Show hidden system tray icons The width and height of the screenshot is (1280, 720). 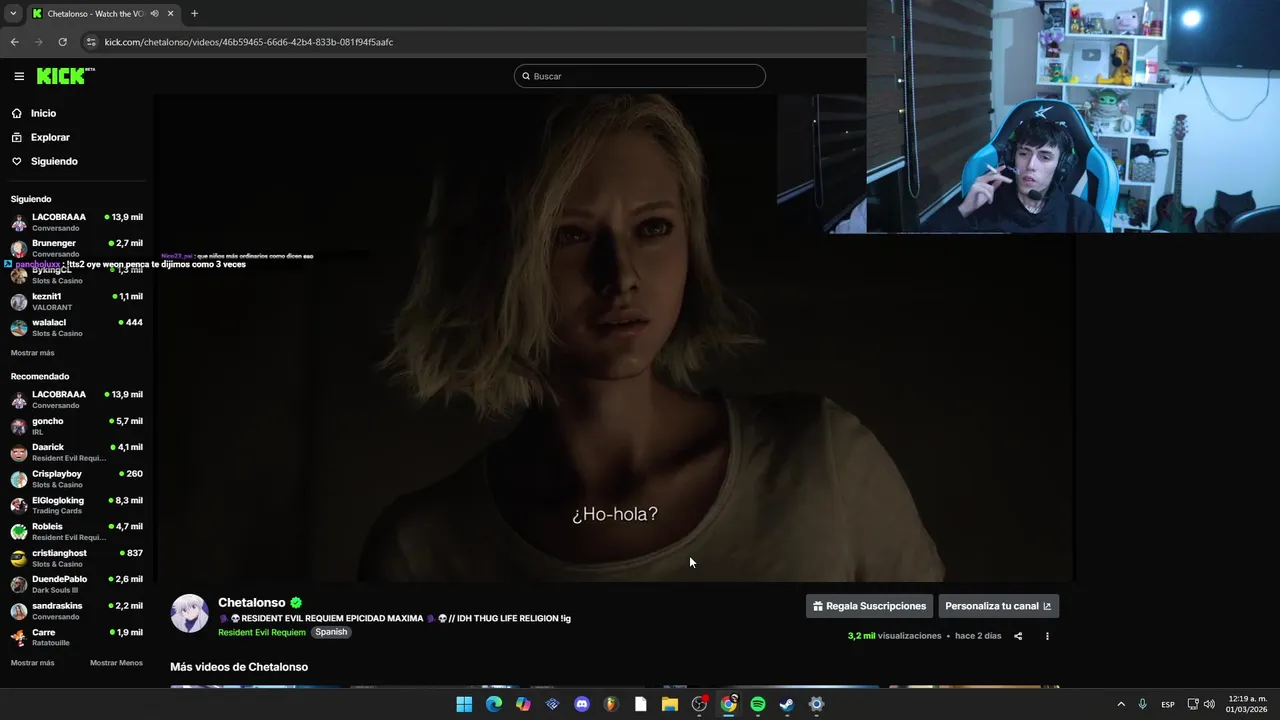point(1121,704)
